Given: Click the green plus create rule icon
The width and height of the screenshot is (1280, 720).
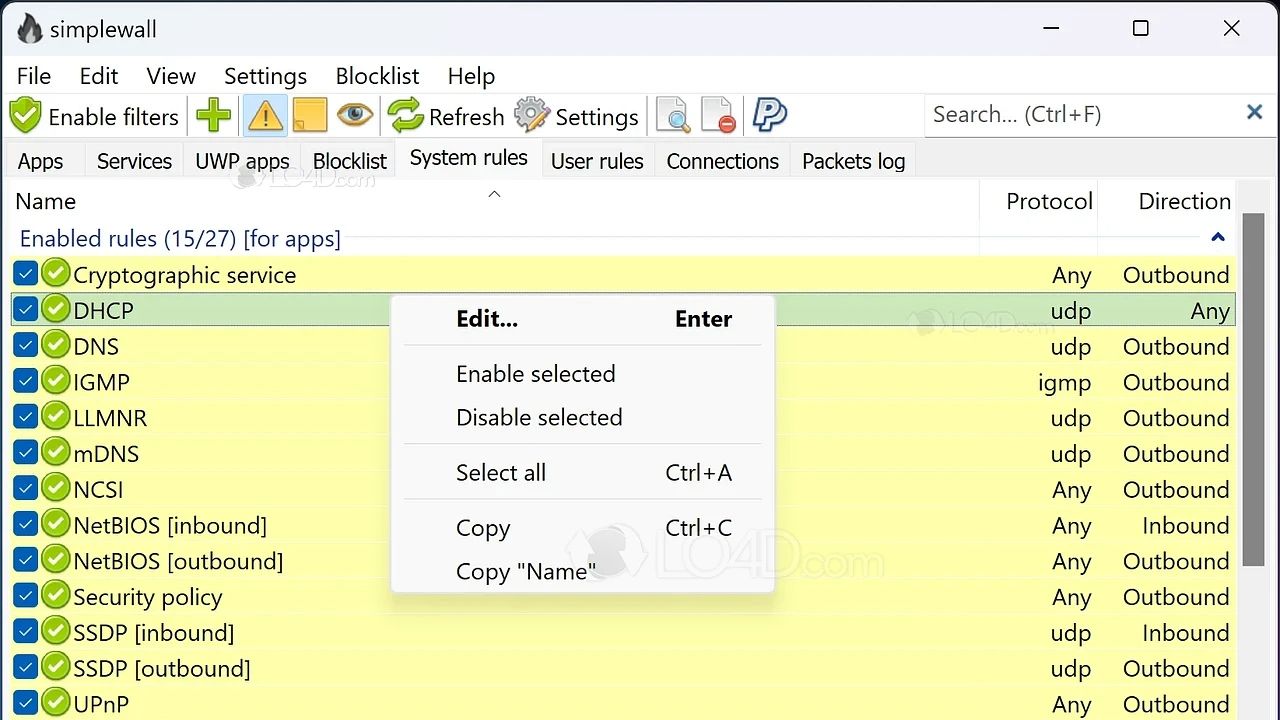Looking at the screenshot, I should (x=214, y=116).
